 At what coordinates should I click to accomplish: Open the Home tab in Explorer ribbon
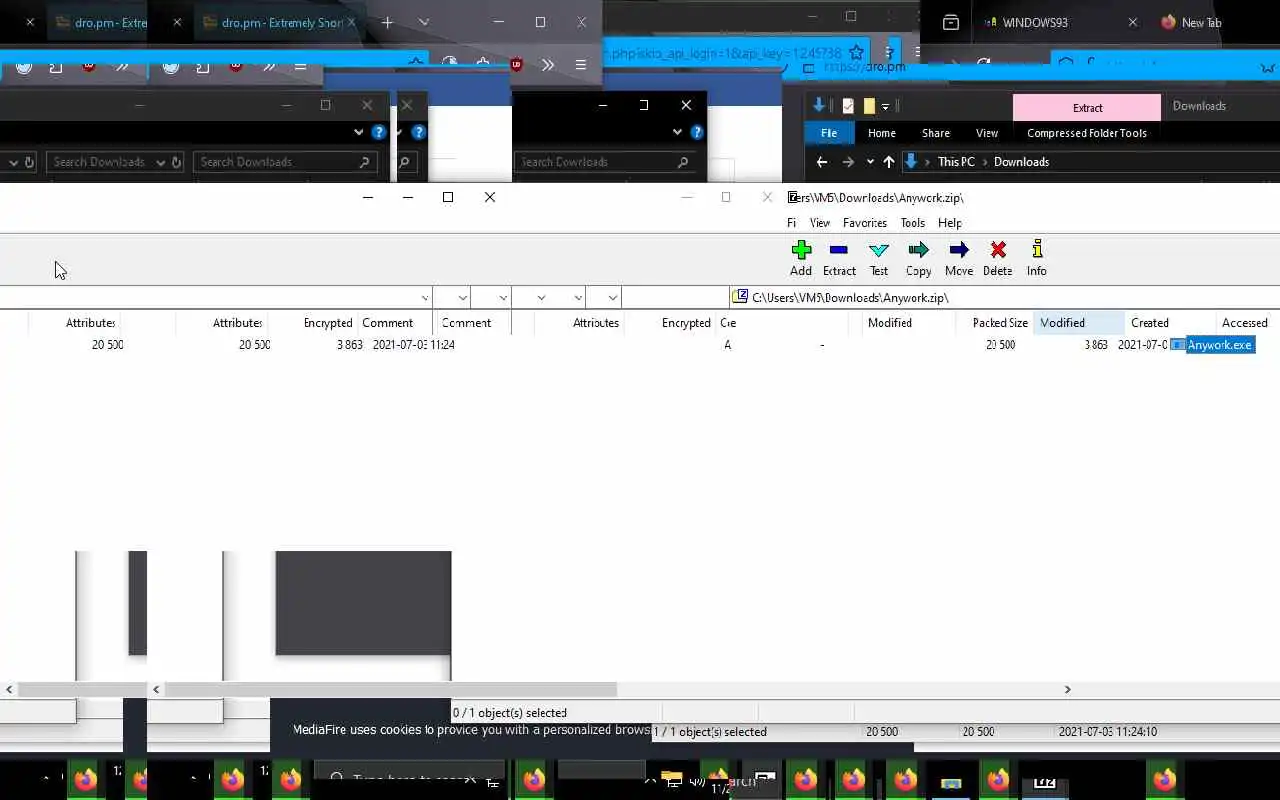point(882,133)
